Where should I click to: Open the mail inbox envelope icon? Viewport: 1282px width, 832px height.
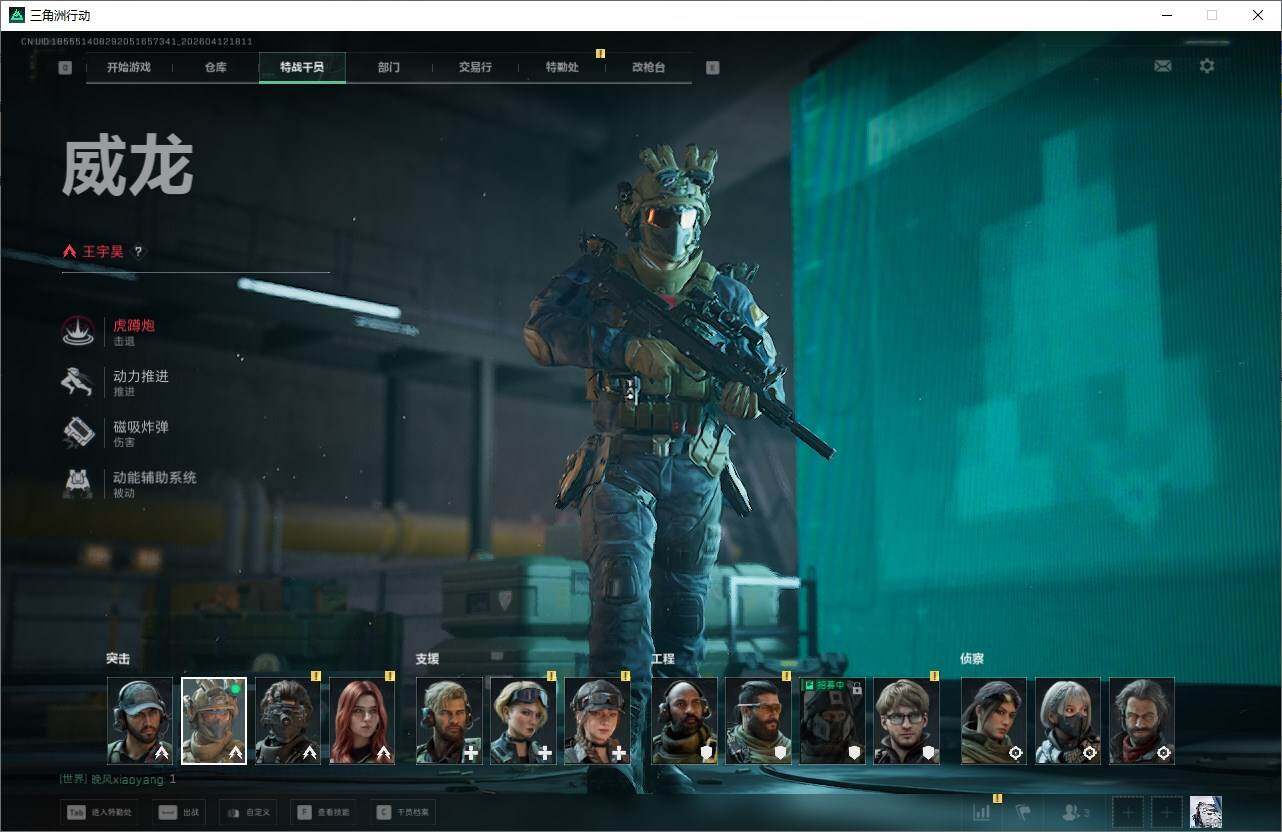pyautogui.click(x=1162, y=66)
